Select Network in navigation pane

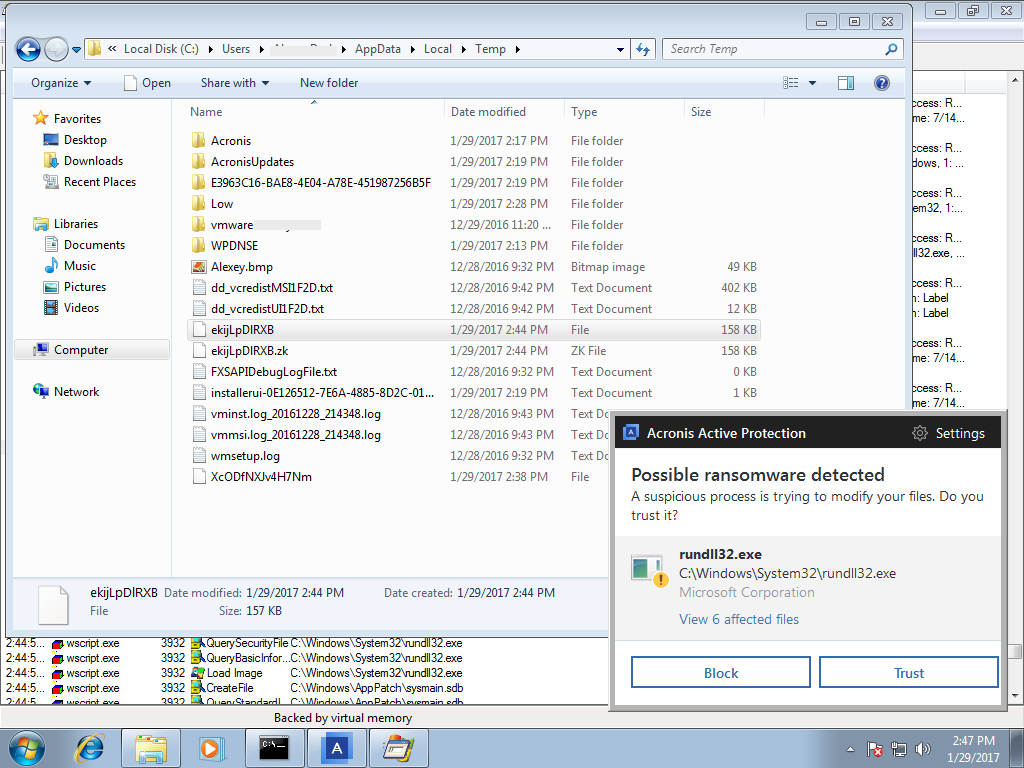pos(76,392)
